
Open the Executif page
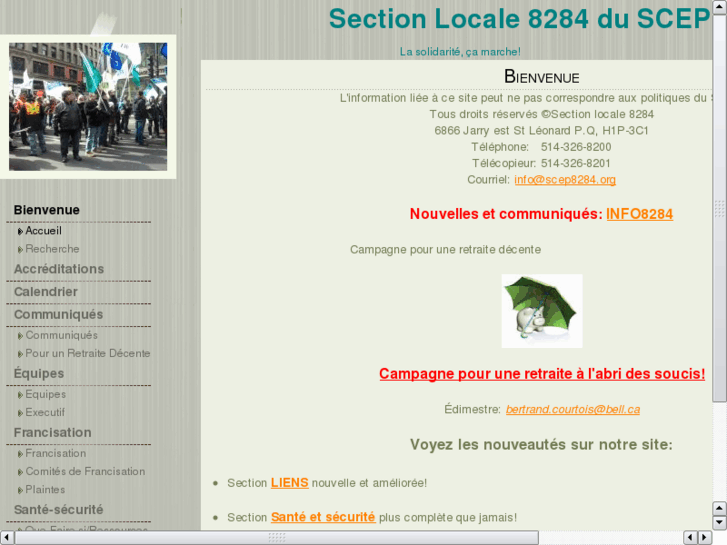coord(45,412)
